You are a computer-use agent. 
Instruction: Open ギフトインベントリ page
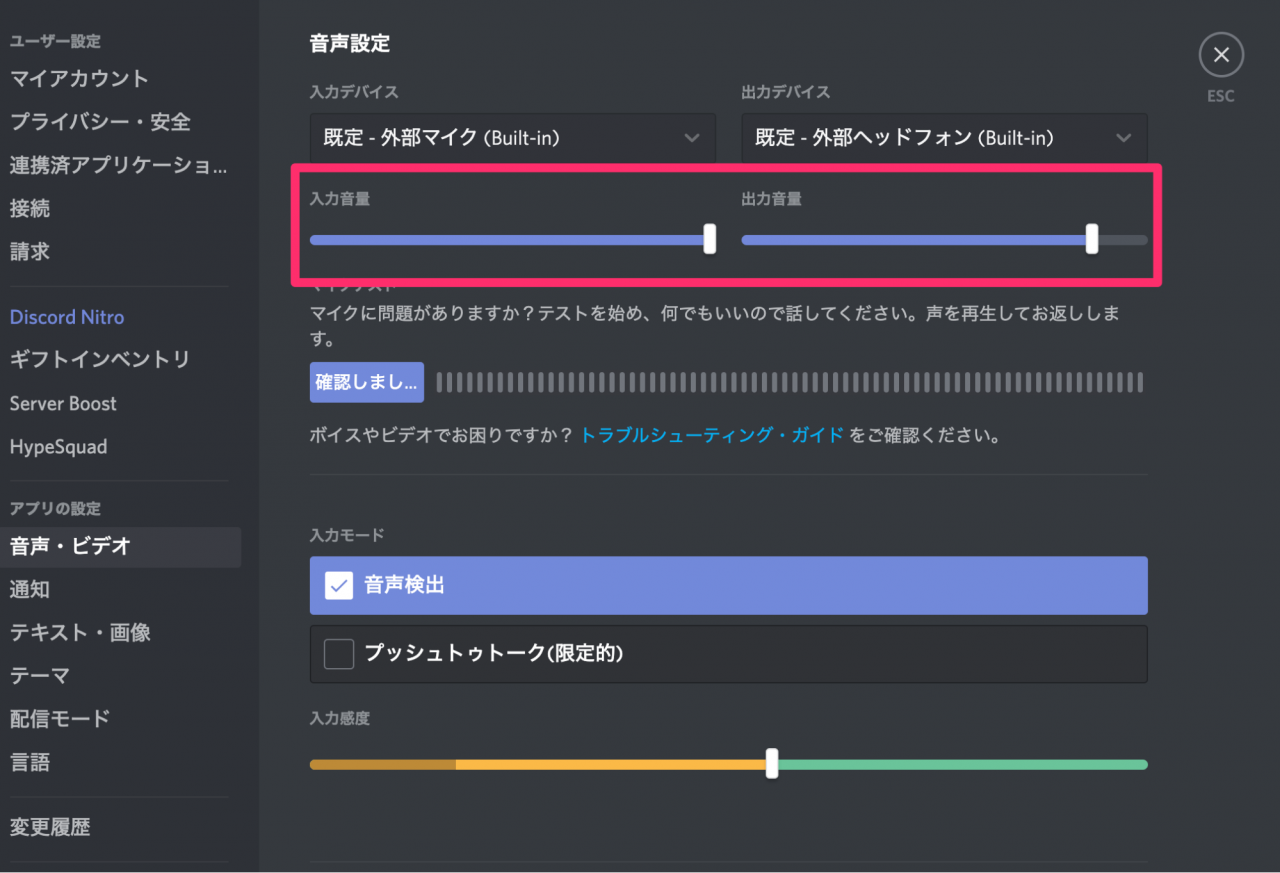(100, 359)
